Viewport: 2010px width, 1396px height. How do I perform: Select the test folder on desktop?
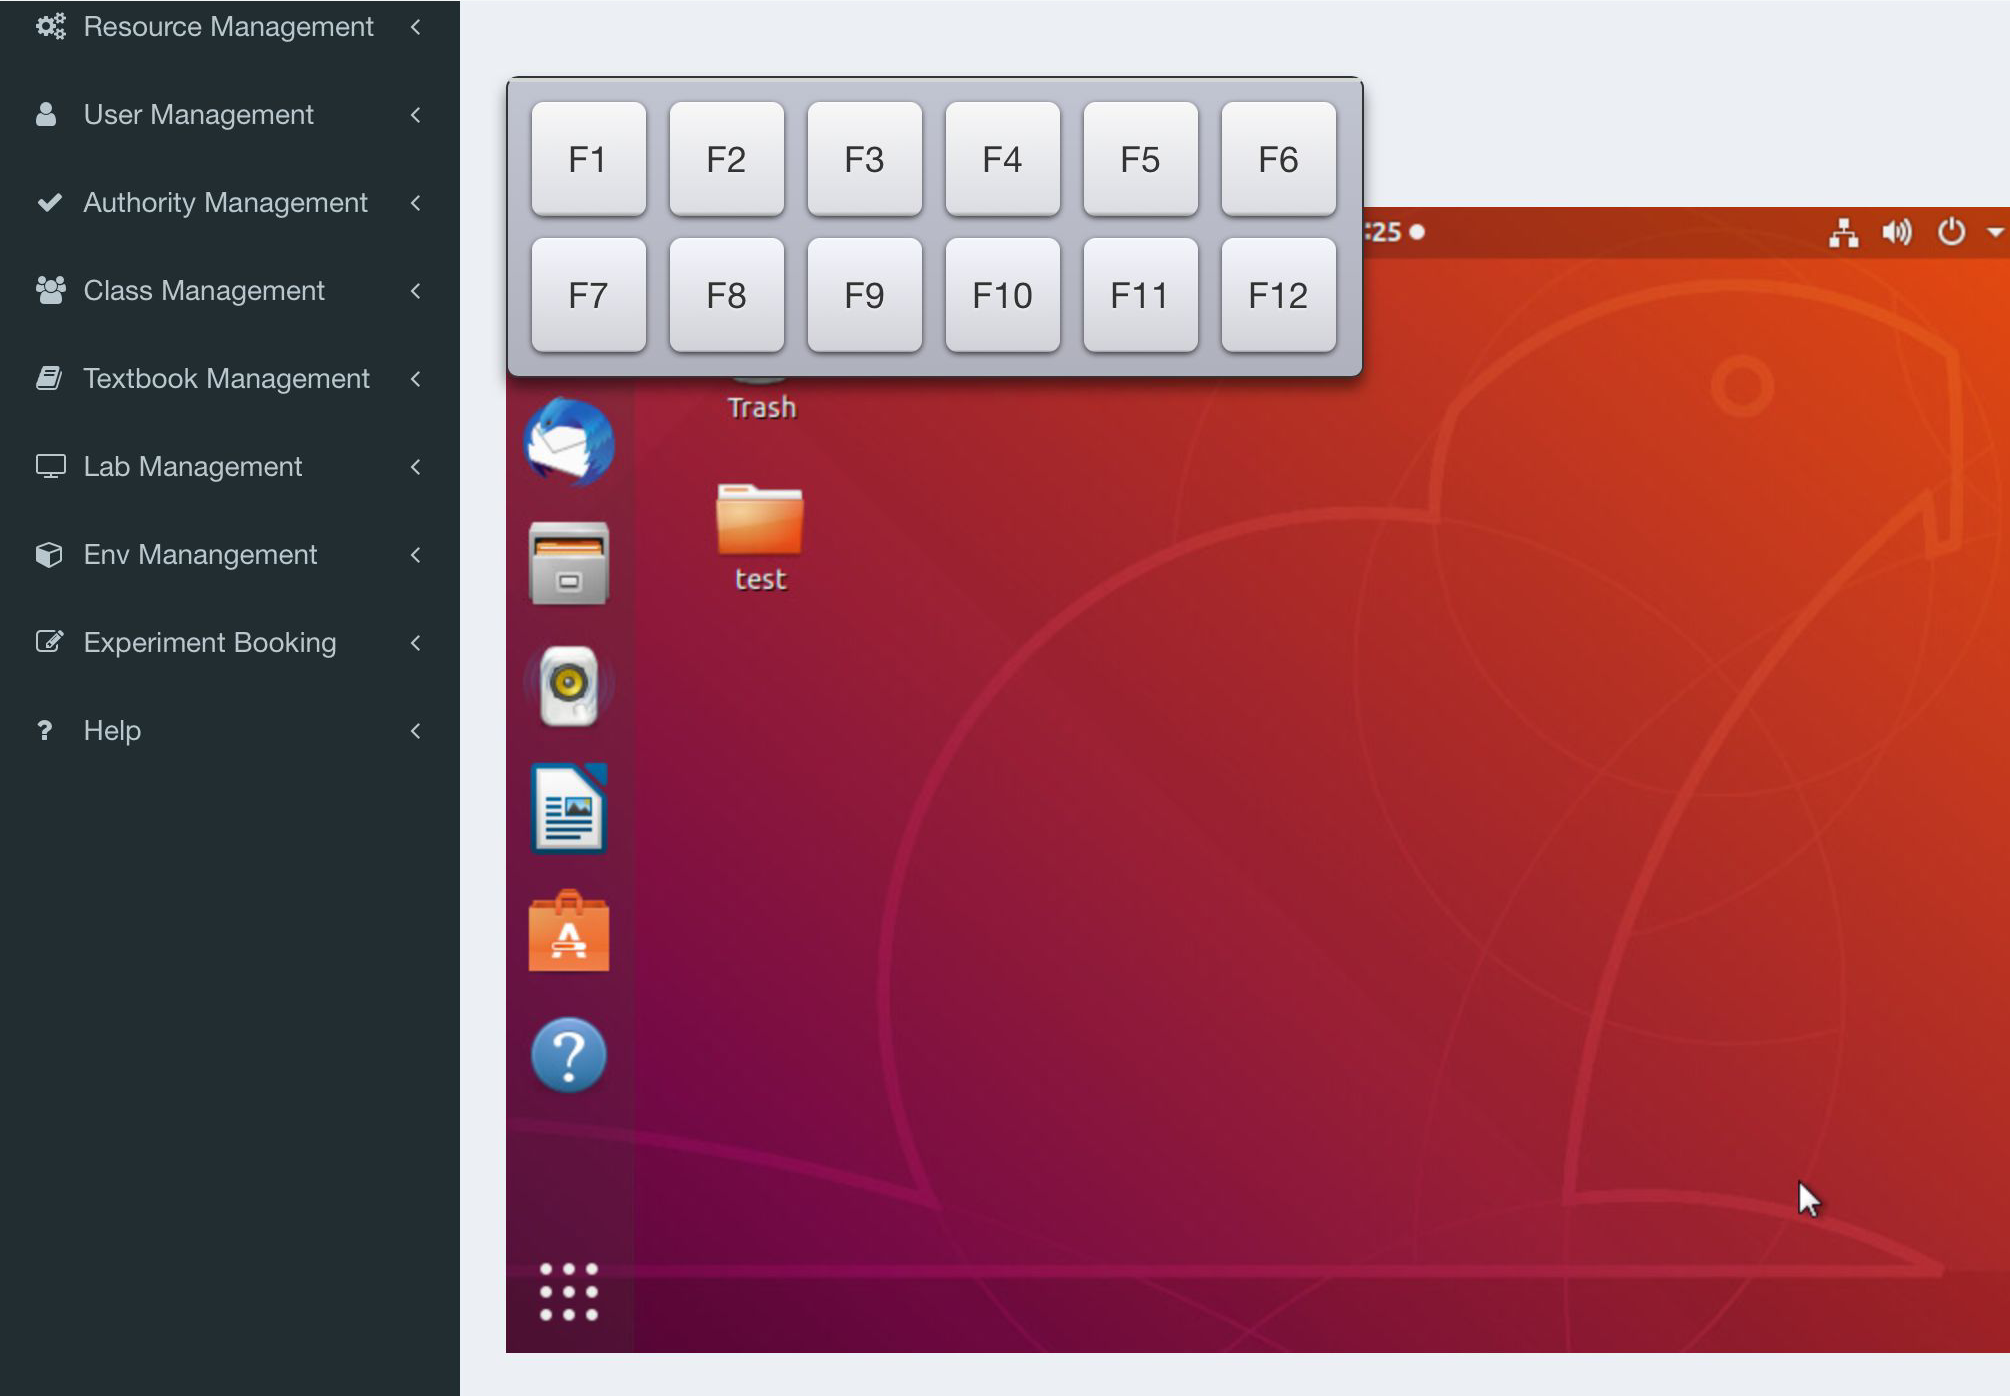760,520
